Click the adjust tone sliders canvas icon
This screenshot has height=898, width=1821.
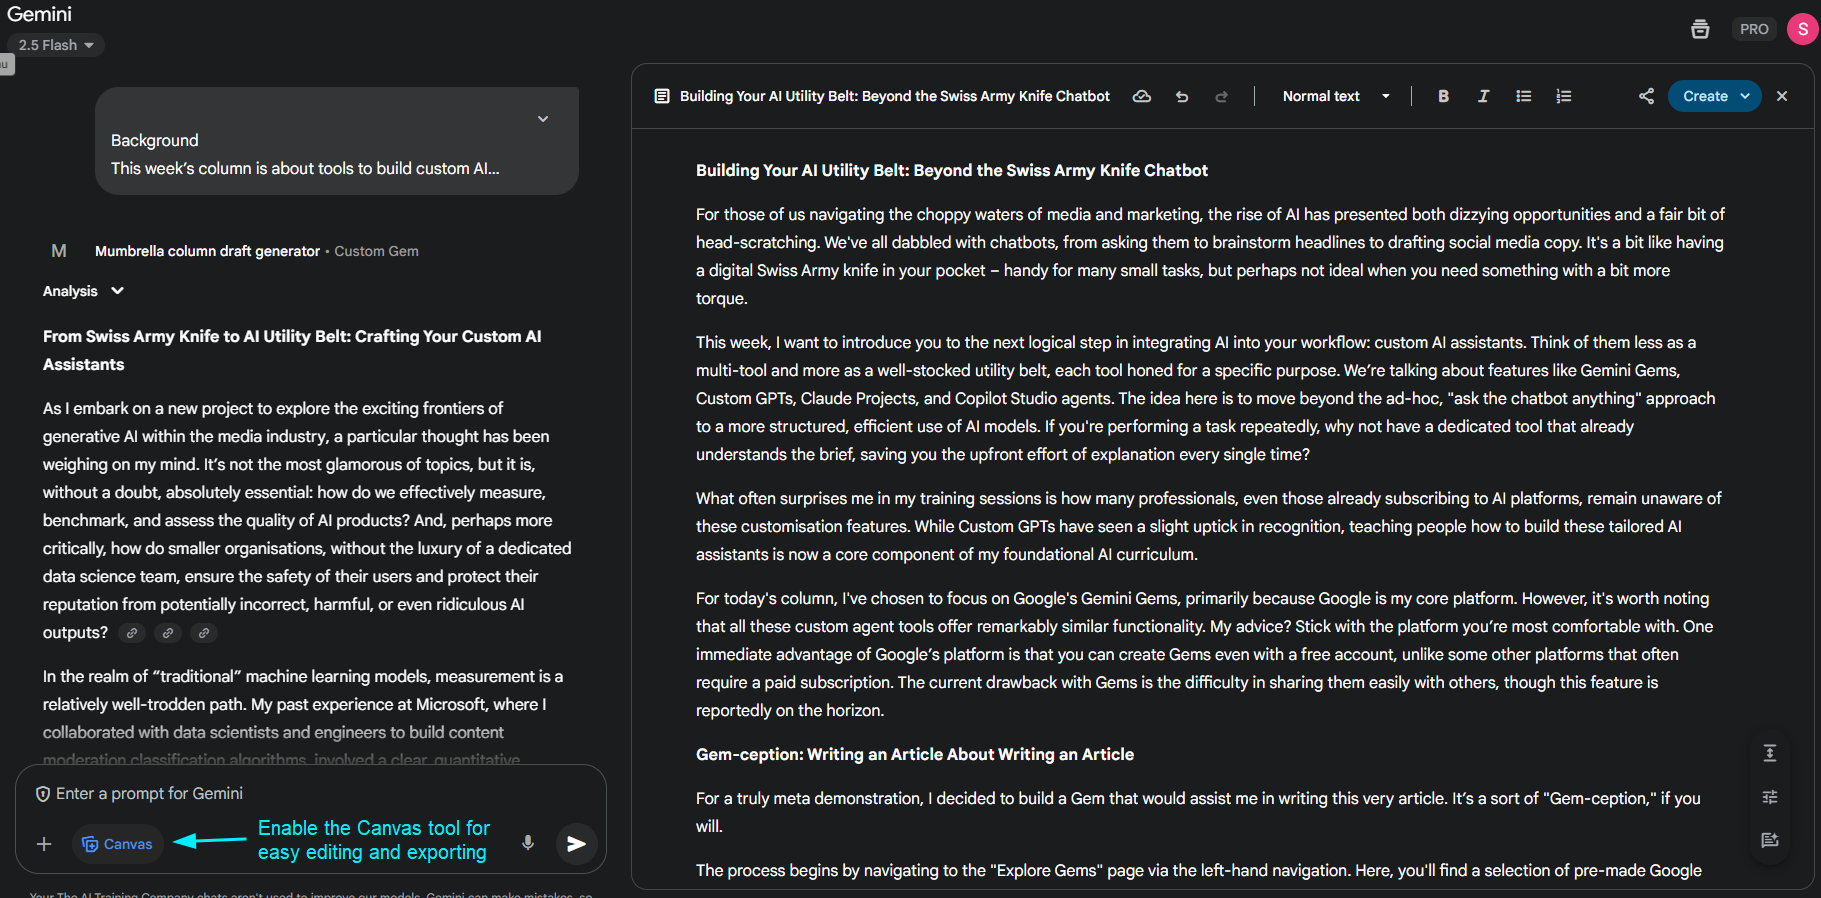[x=1770, y=797]
